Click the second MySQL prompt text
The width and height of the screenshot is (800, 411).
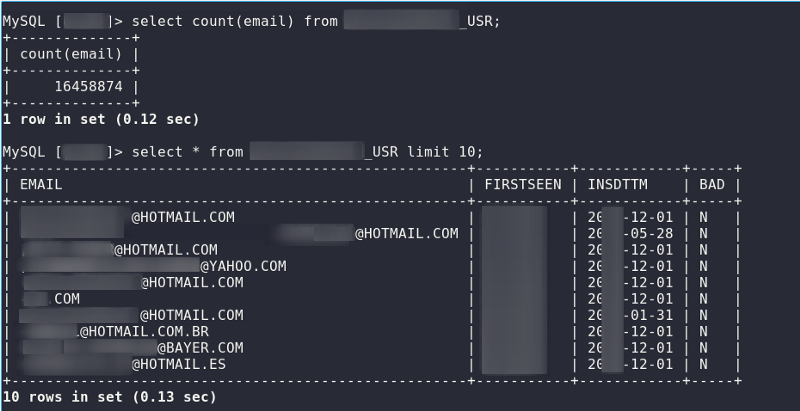62,152
